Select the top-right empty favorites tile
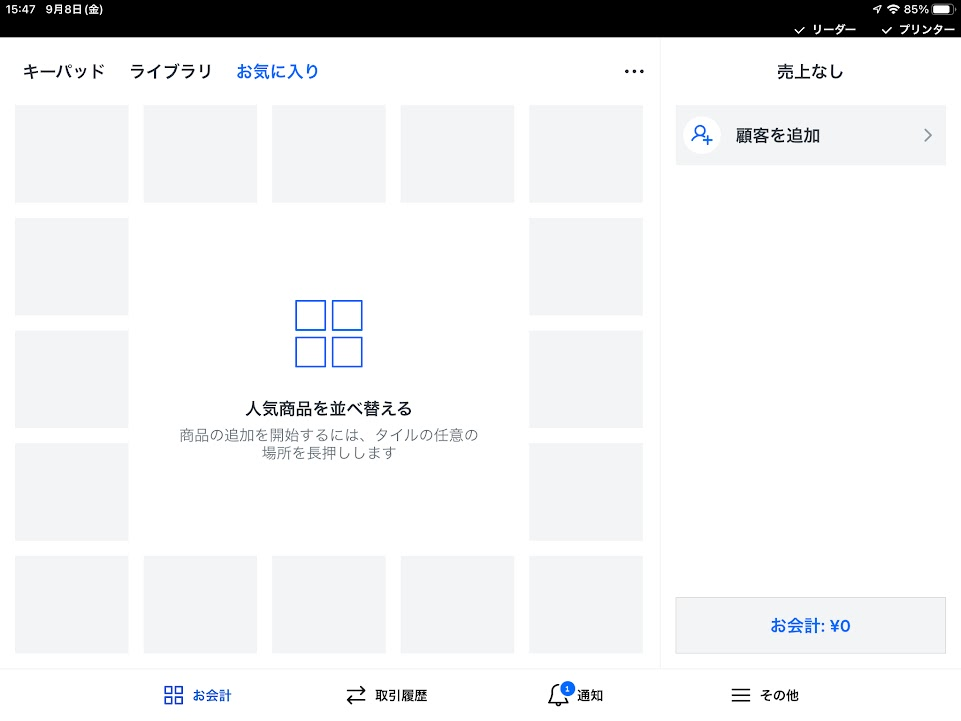 tap(586, 154)
